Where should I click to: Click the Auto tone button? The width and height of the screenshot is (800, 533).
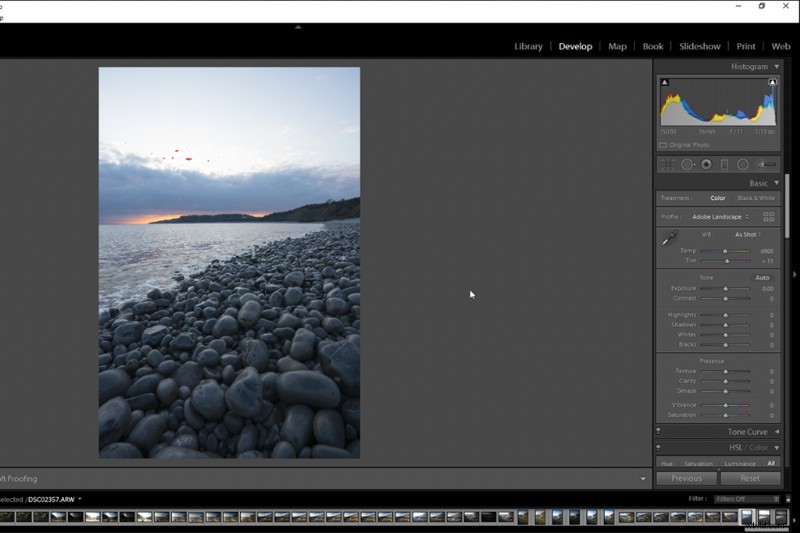pyautogui.click(x=762, y=278)
